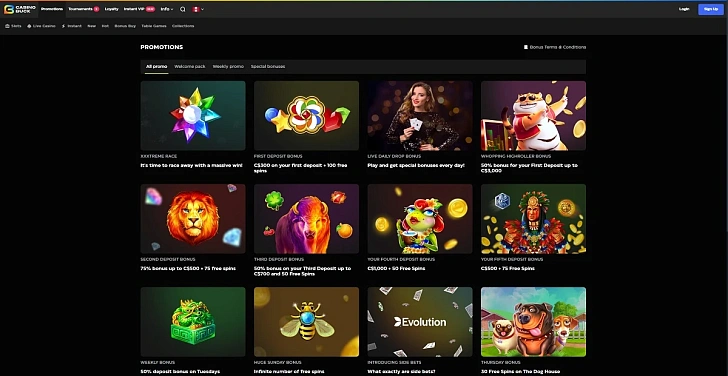728x376 pixels.
Task: Click the blue Sign Up button
Action: tap(711, 9)
